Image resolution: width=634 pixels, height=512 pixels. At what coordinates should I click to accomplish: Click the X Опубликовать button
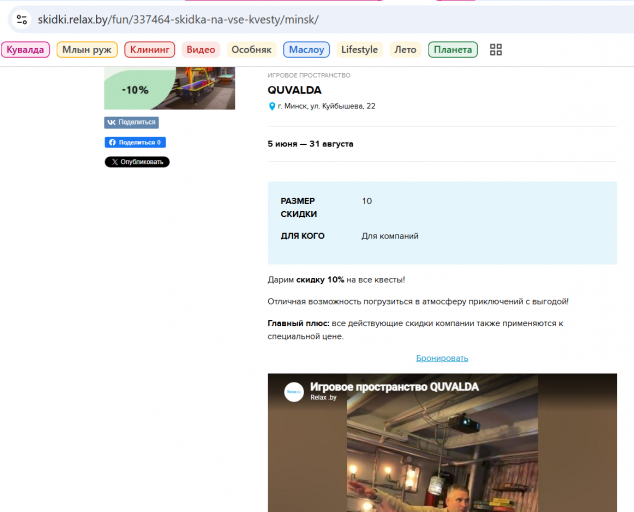[137, 162]
